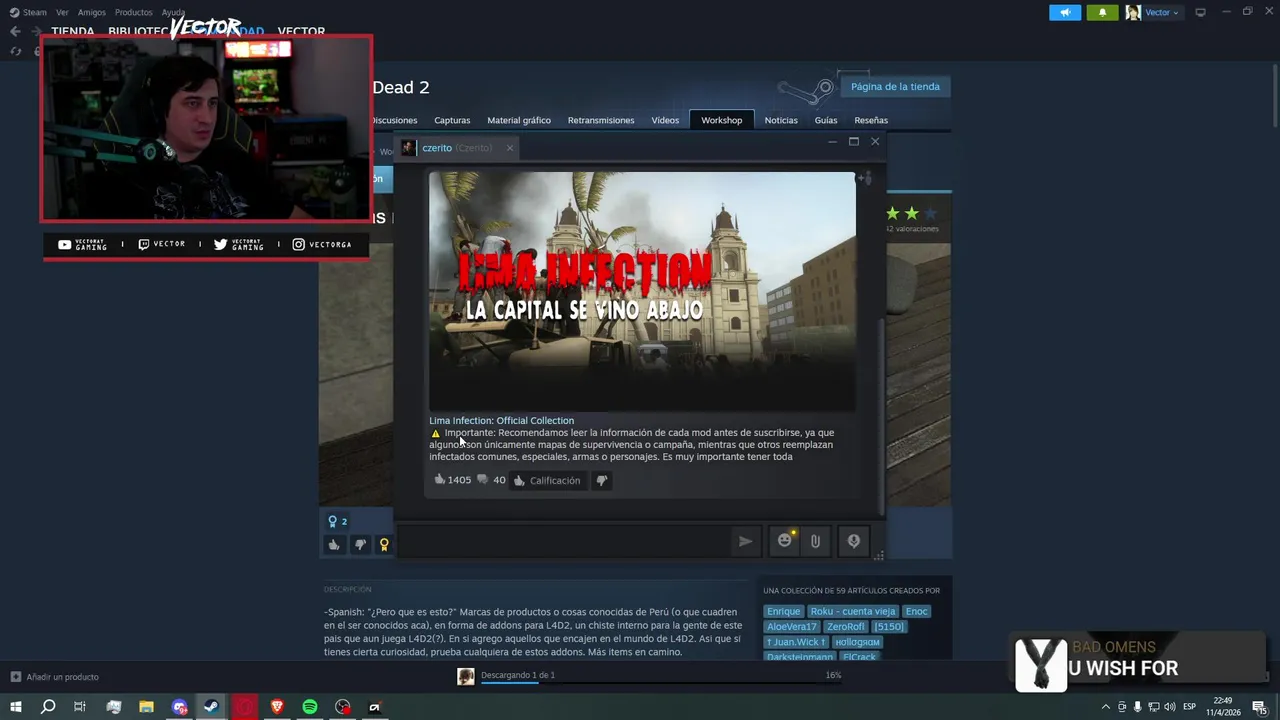Open the chat emoticon picker
The height and width of the screenshot is (720, 1280).
pyautogui.click(x=785, y=541)
